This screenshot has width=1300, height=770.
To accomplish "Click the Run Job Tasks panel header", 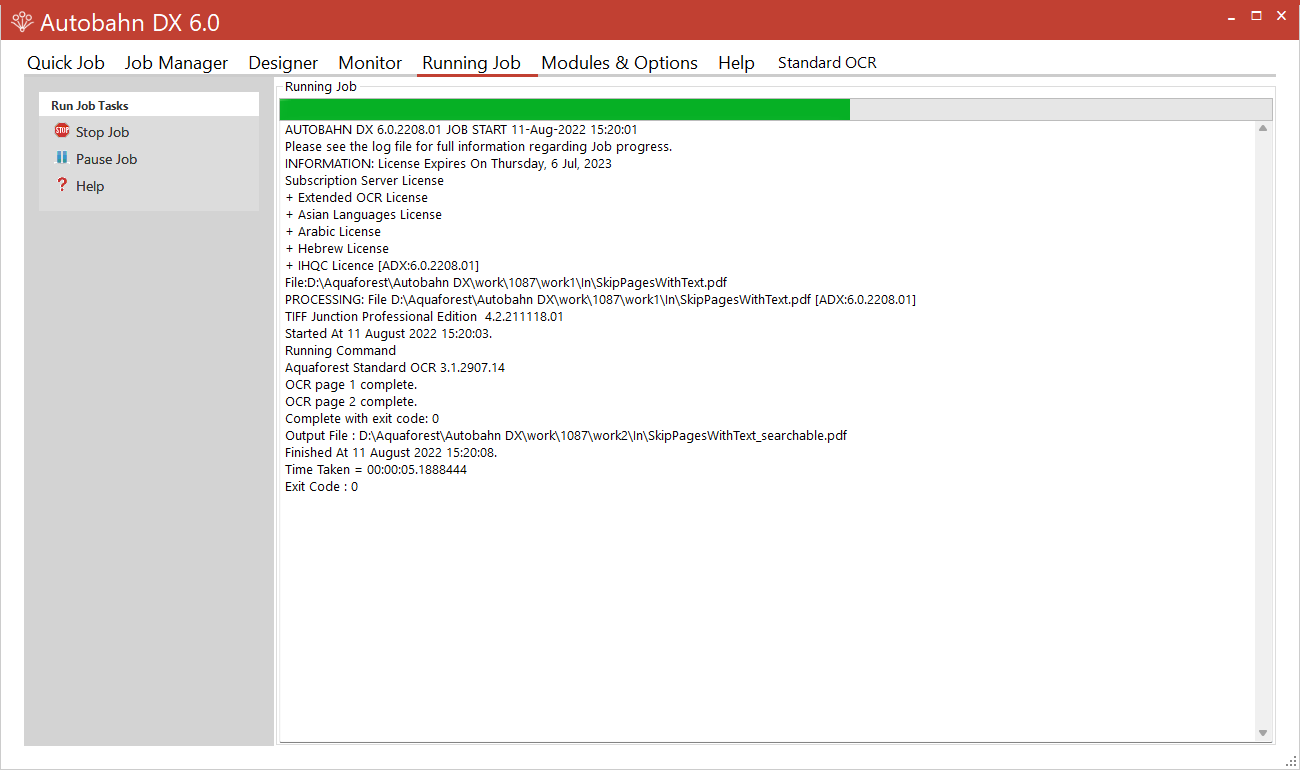I will point(148,105).
